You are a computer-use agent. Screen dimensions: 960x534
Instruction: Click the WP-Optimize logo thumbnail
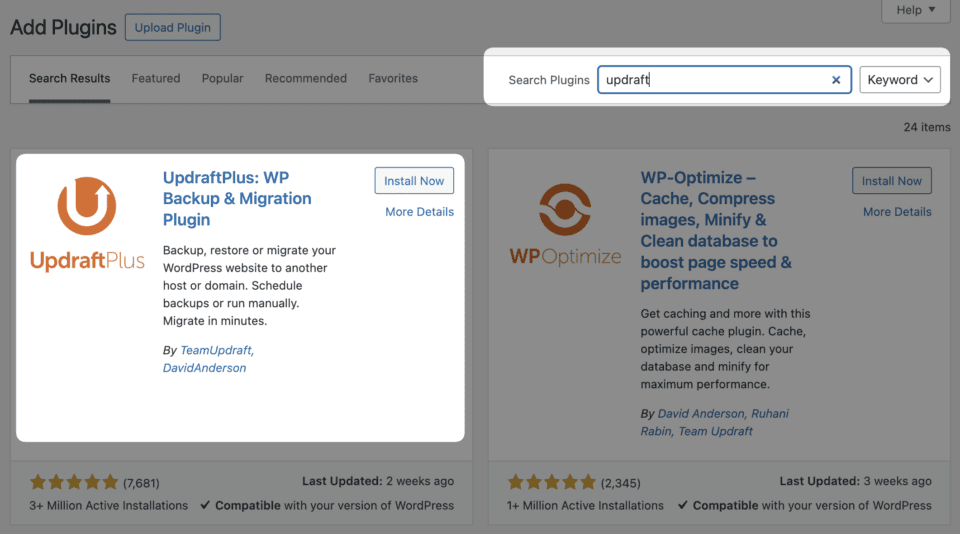tap(565, 224)
